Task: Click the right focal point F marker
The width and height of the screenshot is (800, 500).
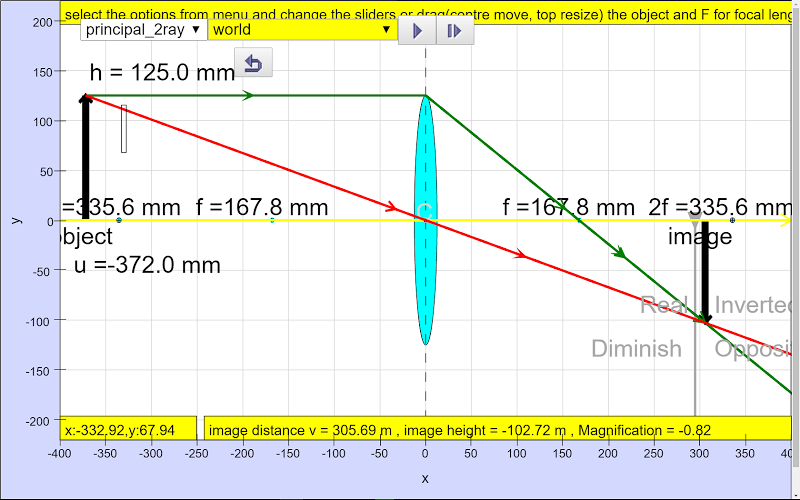Action: coord(579,220)
